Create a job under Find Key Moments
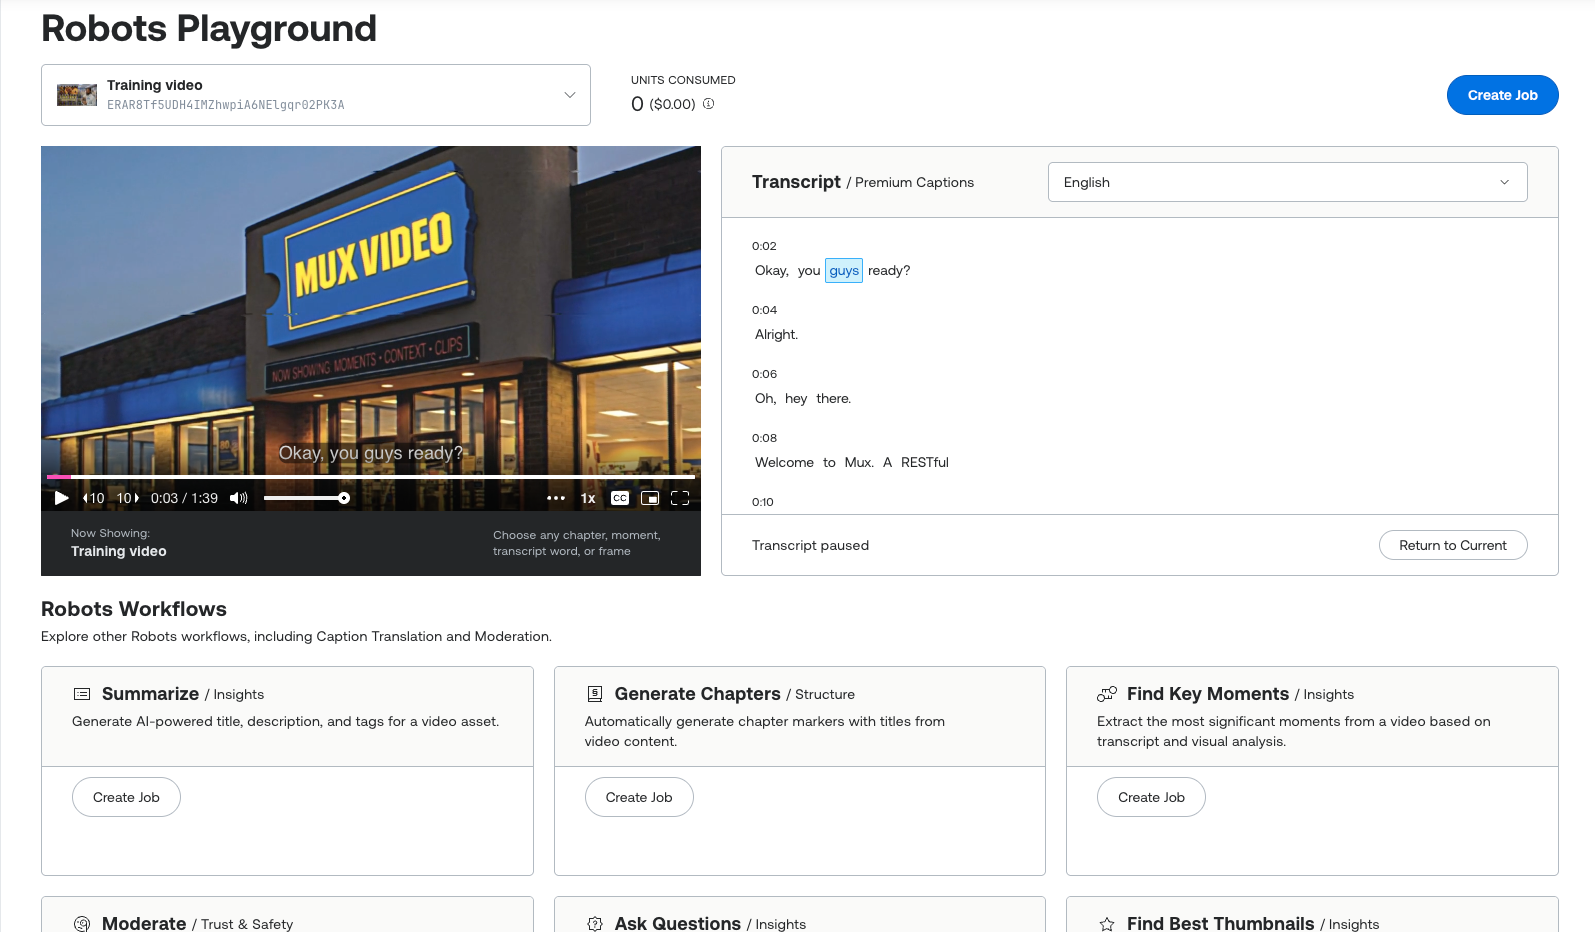The height and width of the screenshot is (932, 1595). [x=1151, y=797]
